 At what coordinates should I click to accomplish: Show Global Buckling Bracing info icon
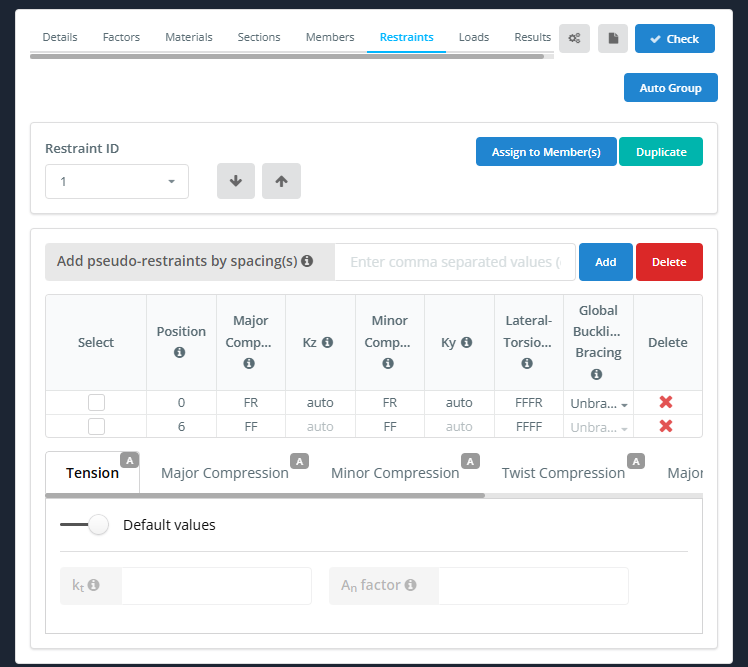click(596, 374)
